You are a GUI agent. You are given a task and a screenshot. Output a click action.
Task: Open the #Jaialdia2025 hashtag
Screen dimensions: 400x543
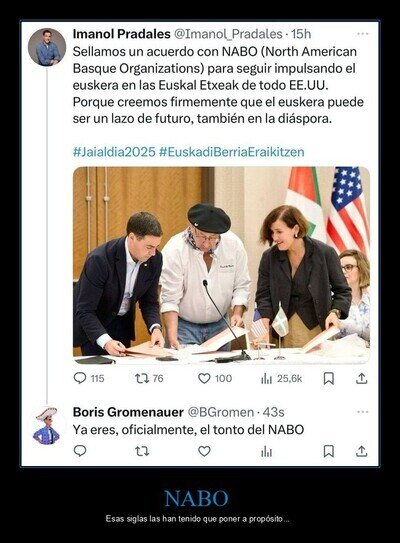coord(114,152)
